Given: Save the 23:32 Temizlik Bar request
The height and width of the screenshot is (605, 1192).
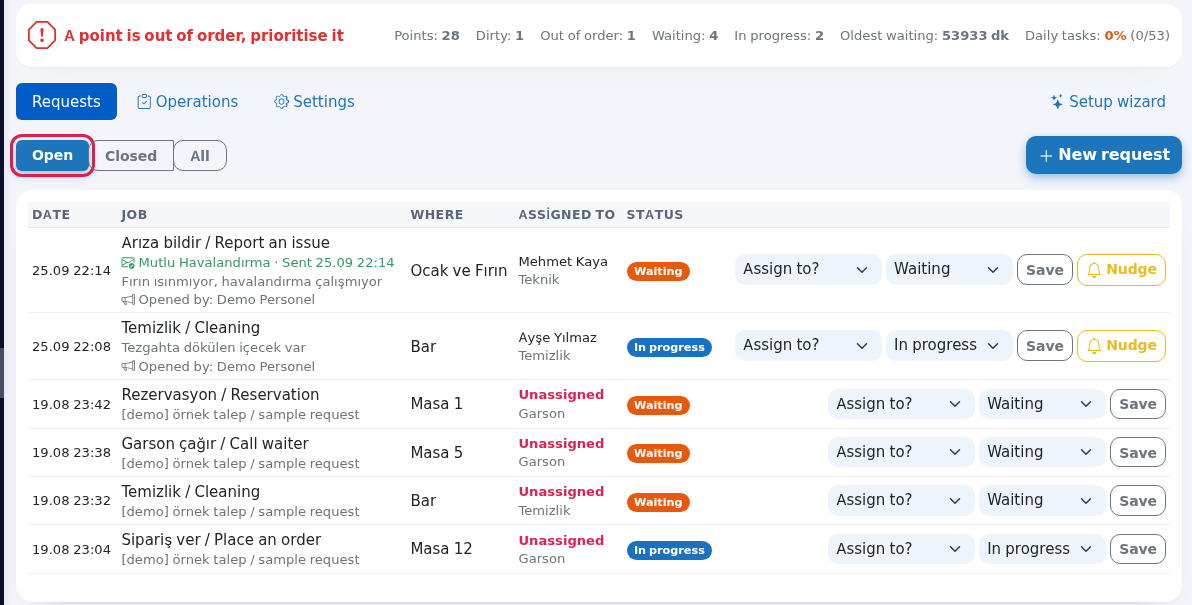Looking at the screenshot, I should pyautogui.click(x=1138, y=501).
